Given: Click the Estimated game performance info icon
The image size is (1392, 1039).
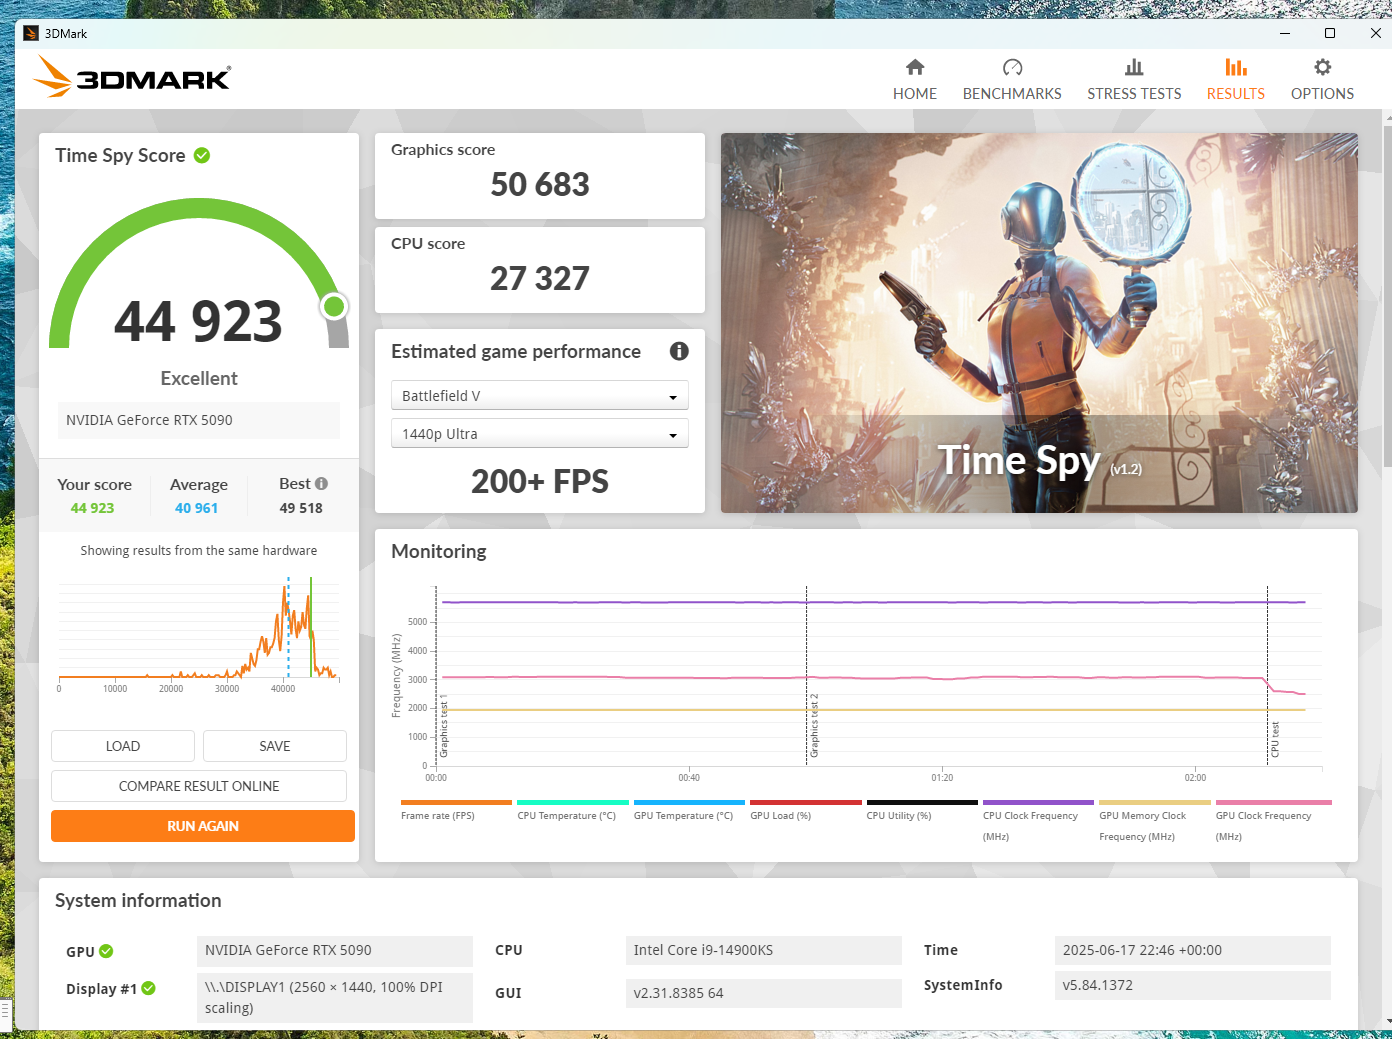Looking at the screenshot, I should 679,351.
